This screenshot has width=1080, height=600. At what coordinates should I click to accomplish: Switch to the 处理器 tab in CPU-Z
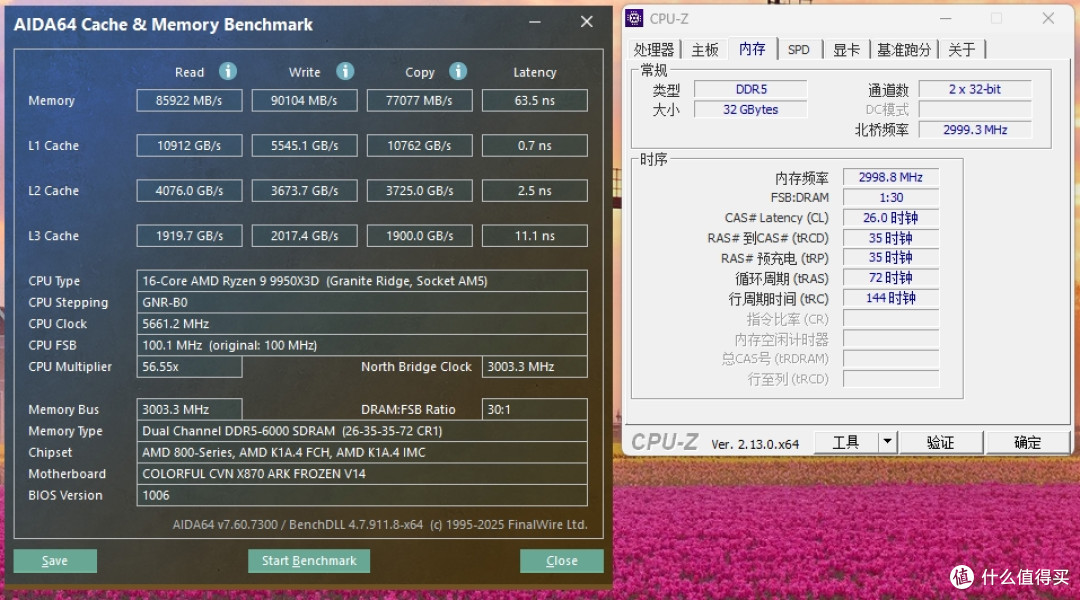[x=654, y=50]
